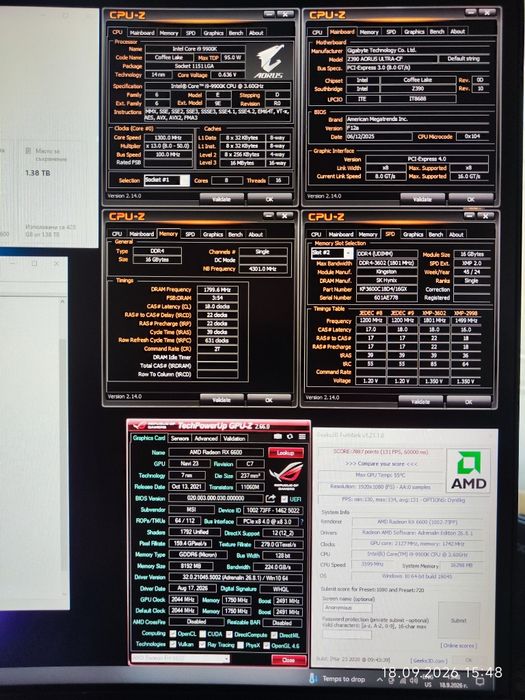This screenshot has width=525, height=700.
Task: Open the GPU-Z hamburger menu
Action: 302,436
